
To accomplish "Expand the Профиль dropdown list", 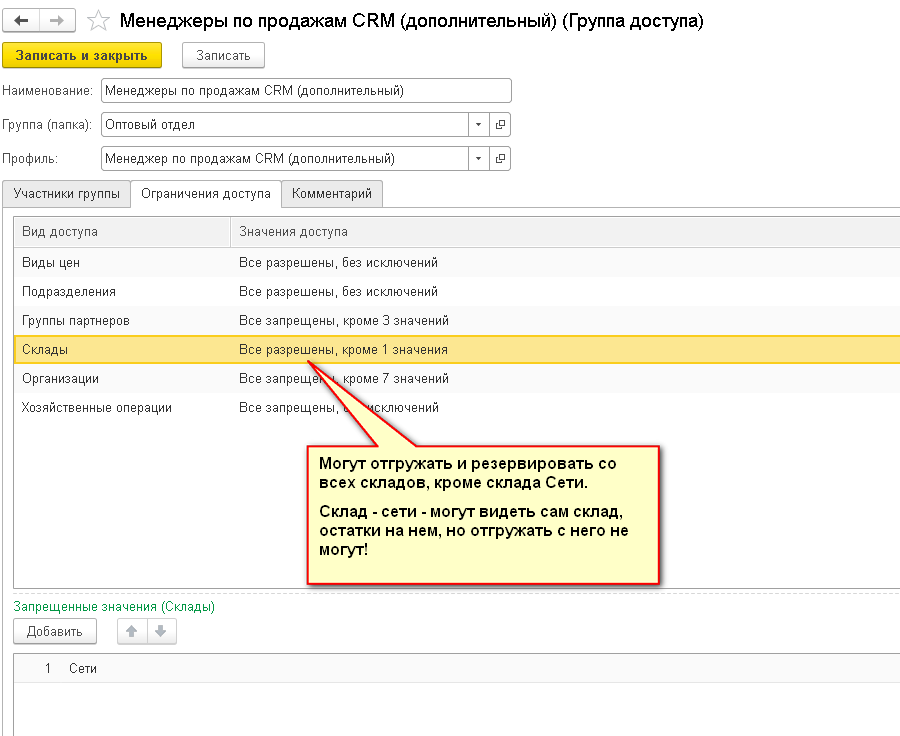I will point(478,158).
